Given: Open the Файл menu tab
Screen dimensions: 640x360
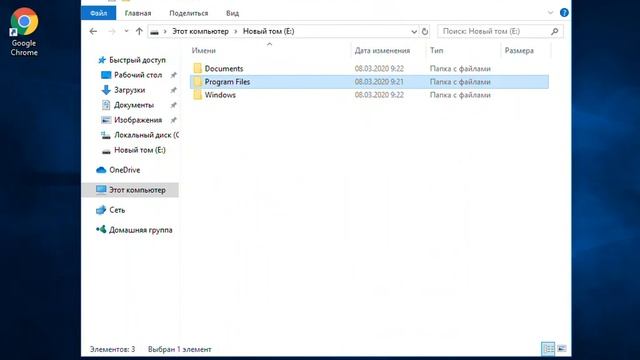Looking at the screenshot, I should (98, 13).
